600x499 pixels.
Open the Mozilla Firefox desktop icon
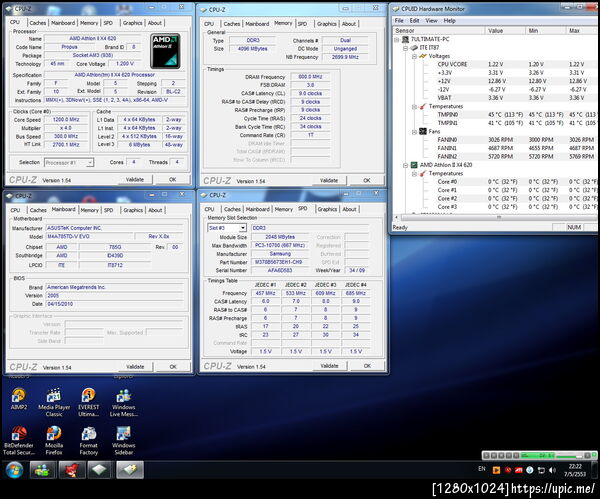(x=54, y=440)
